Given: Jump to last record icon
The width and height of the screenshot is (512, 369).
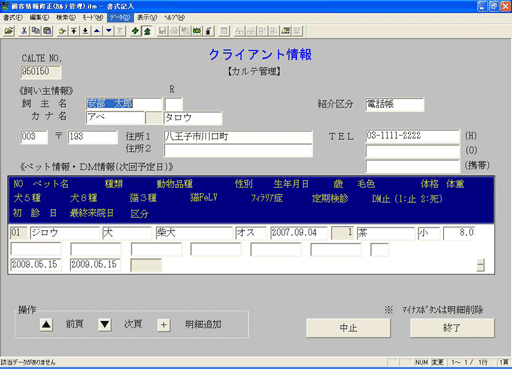Looking at the screenshot, I should (x=85, y=31).
